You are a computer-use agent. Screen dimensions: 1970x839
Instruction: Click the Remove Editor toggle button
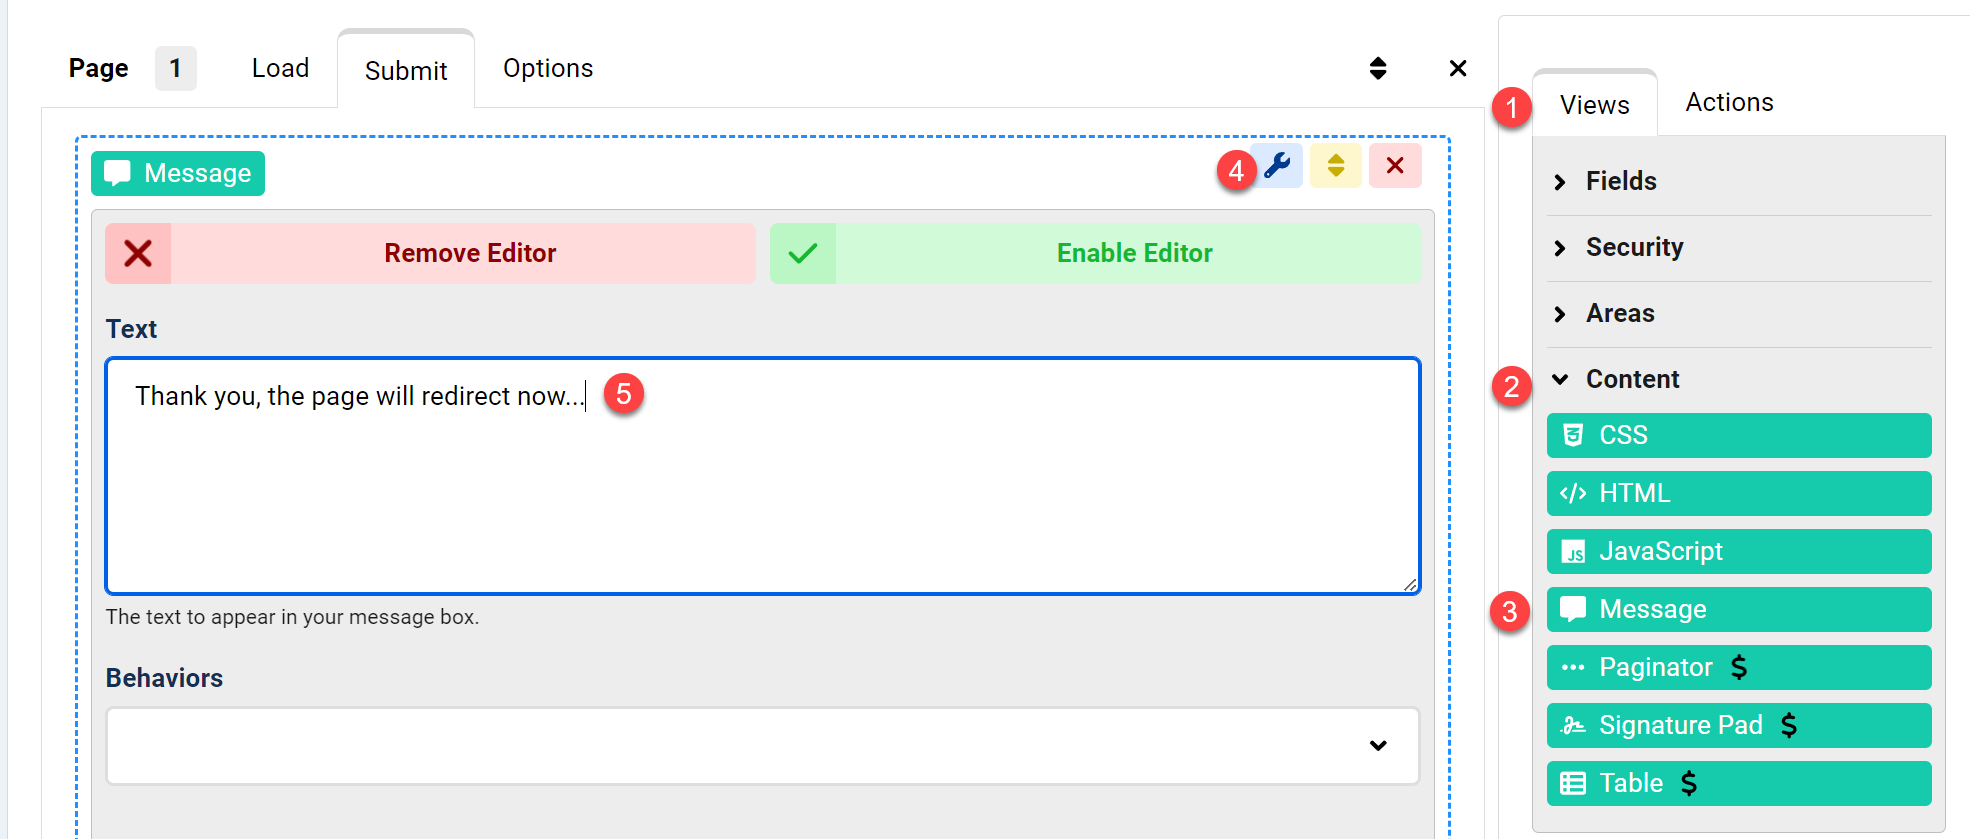430,253
